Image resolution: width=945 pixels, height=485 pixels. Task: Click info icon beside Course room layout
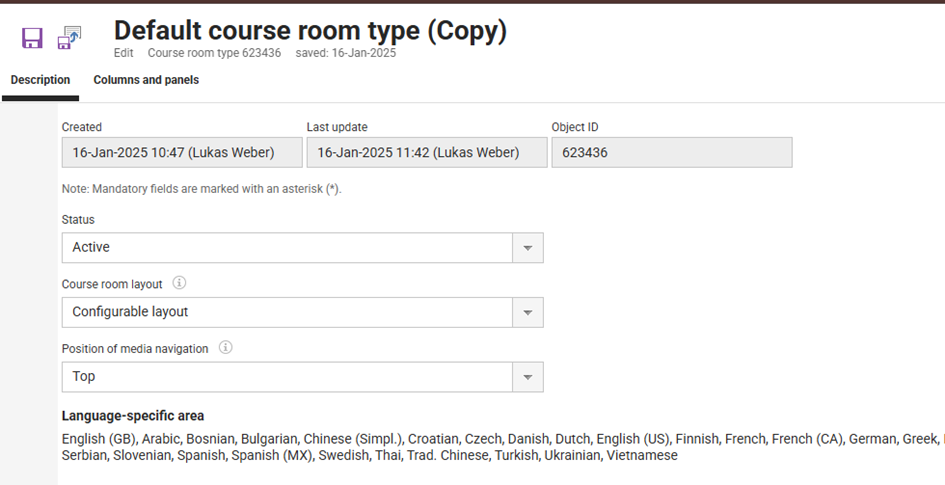[x=180, y=283]
